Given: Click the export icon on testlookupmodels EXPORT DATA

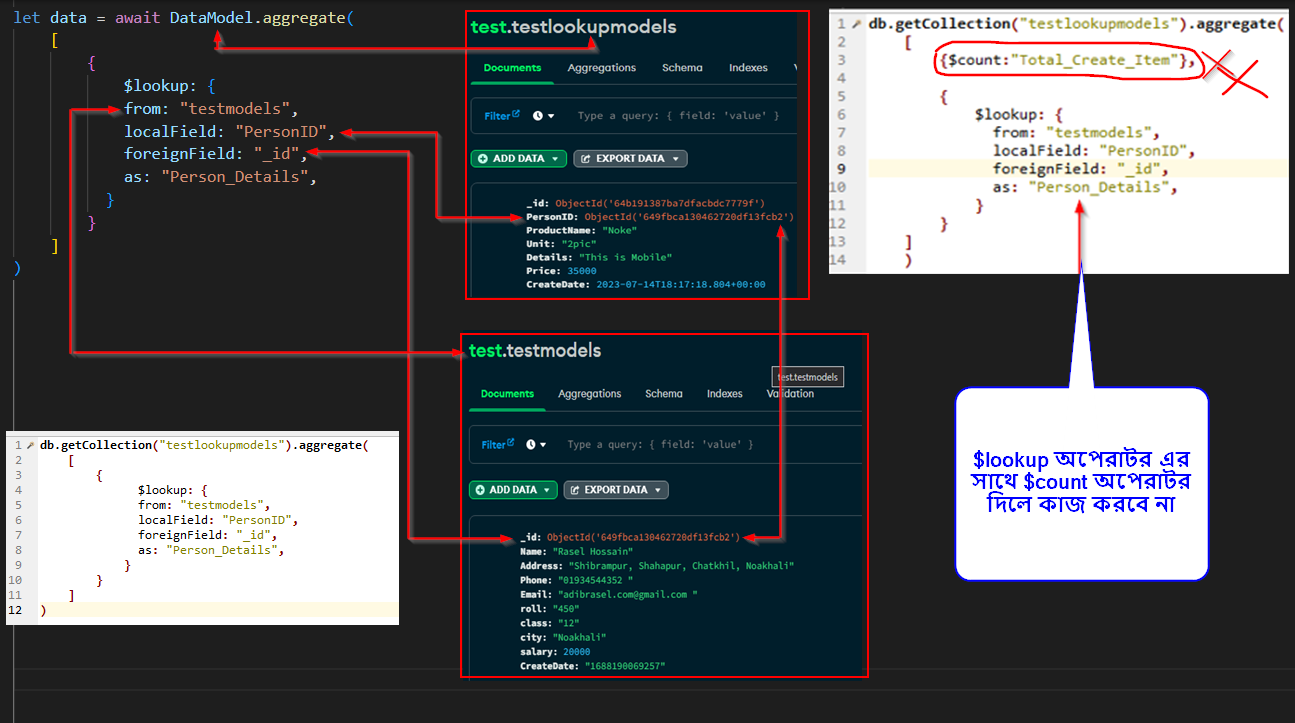Looking at the screenshot, I should click(x=586, y=159).
